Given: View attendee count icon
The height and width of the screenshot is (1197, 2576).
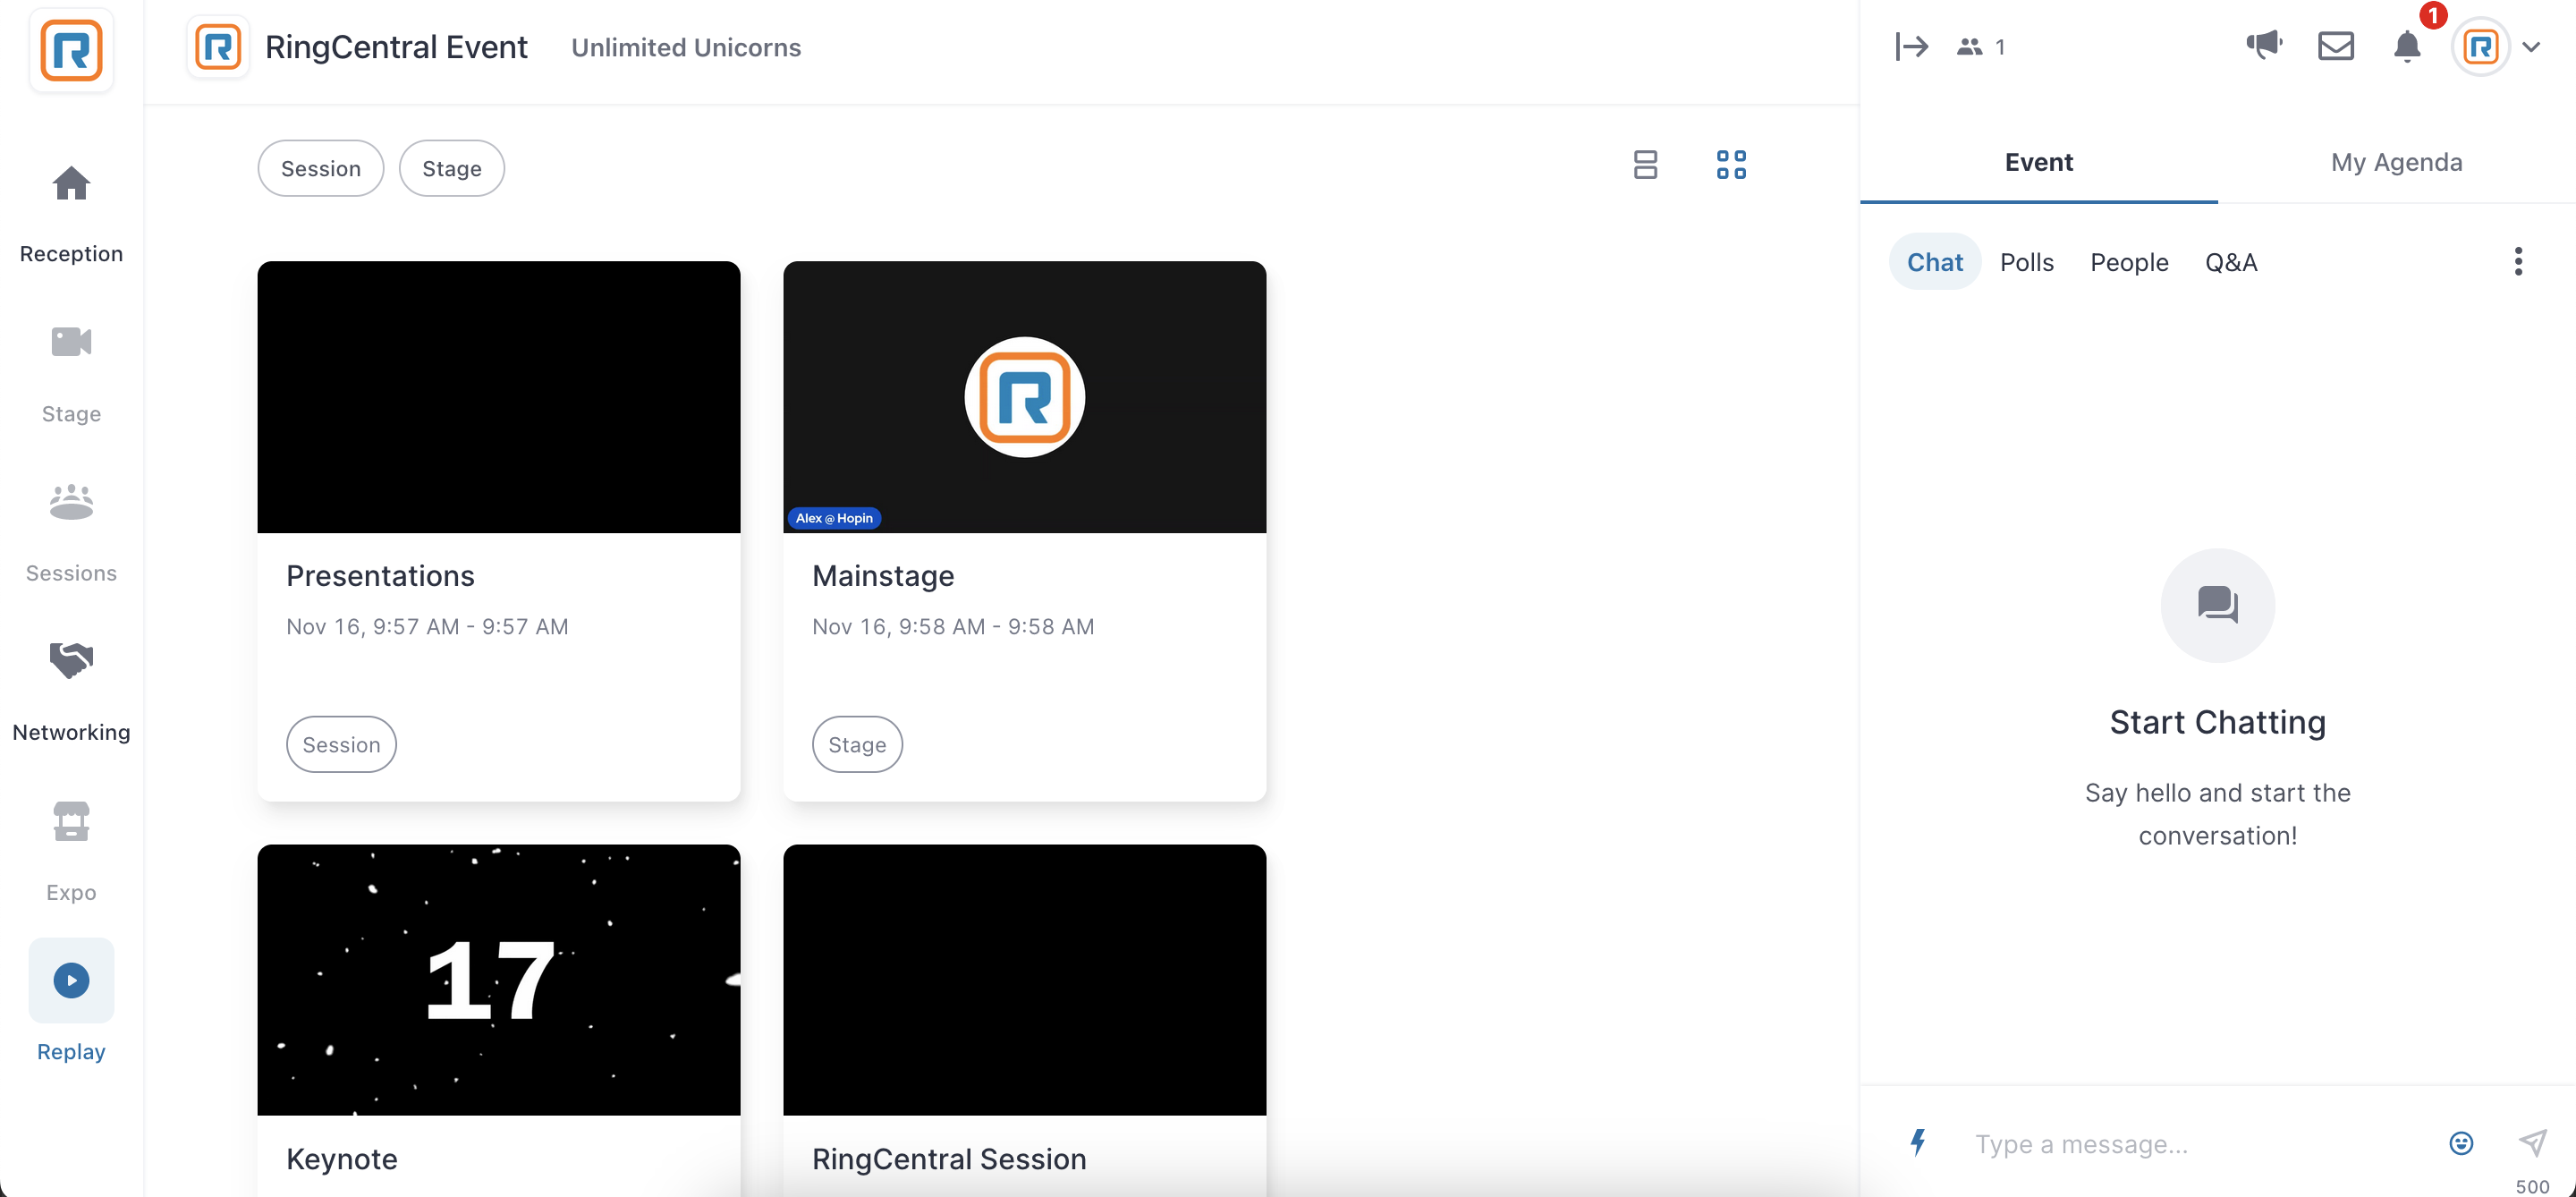Looking at the screenshot, I should click(x=1969, y=46).
